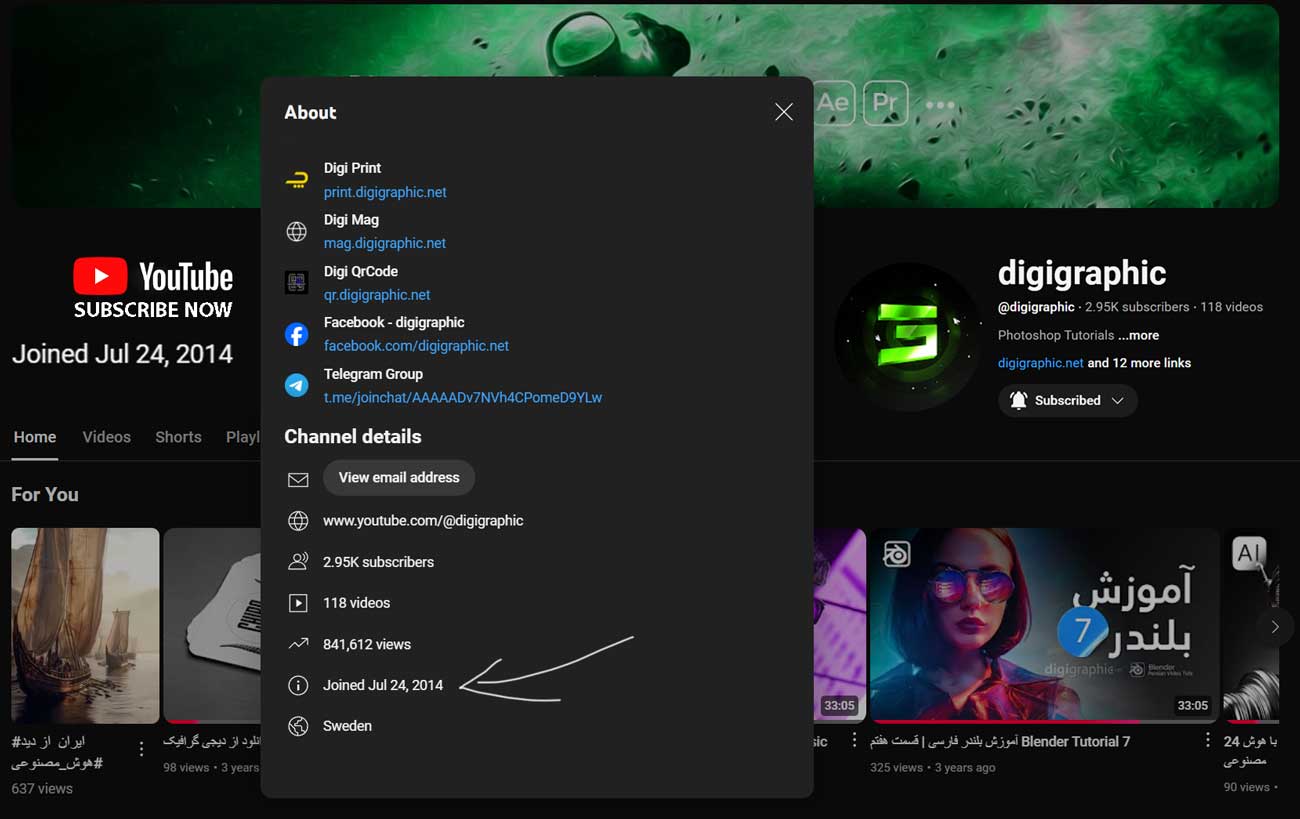Click the After Effects Ae banner icon
This screenshot has width=1300, height=819.
click(x=833, y=103)
